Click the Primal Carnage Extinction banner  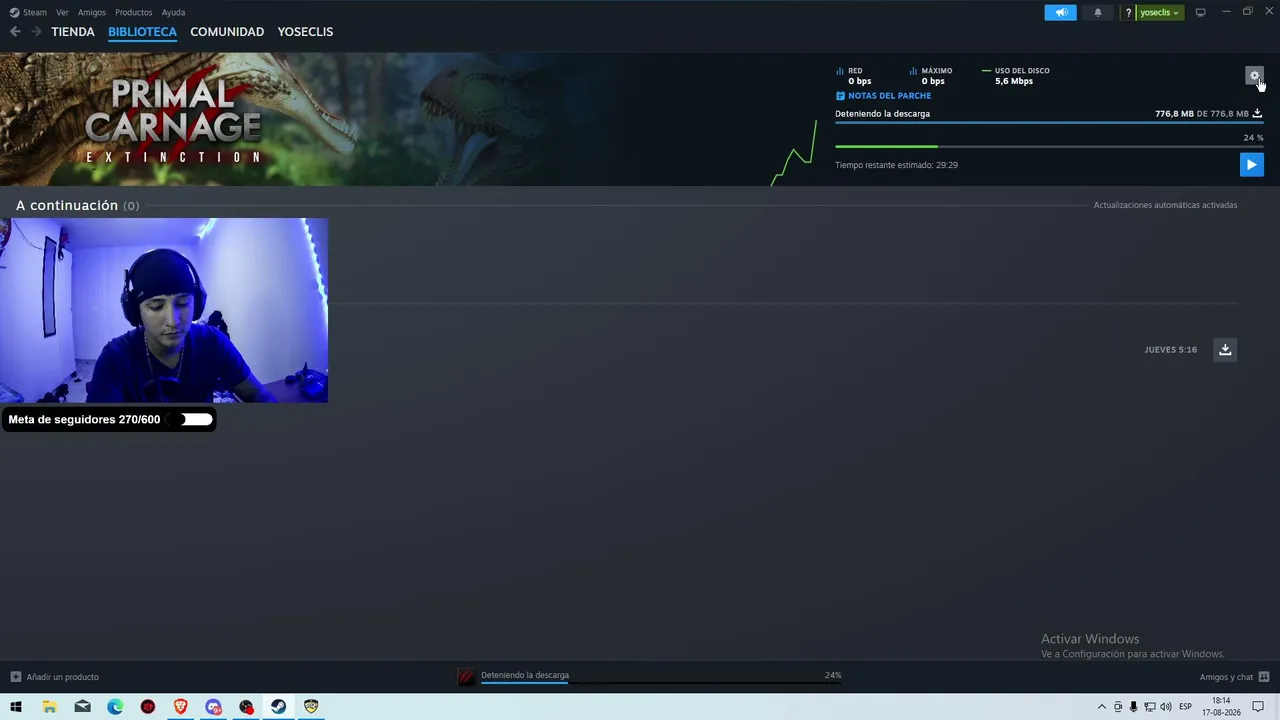[173, 120]
